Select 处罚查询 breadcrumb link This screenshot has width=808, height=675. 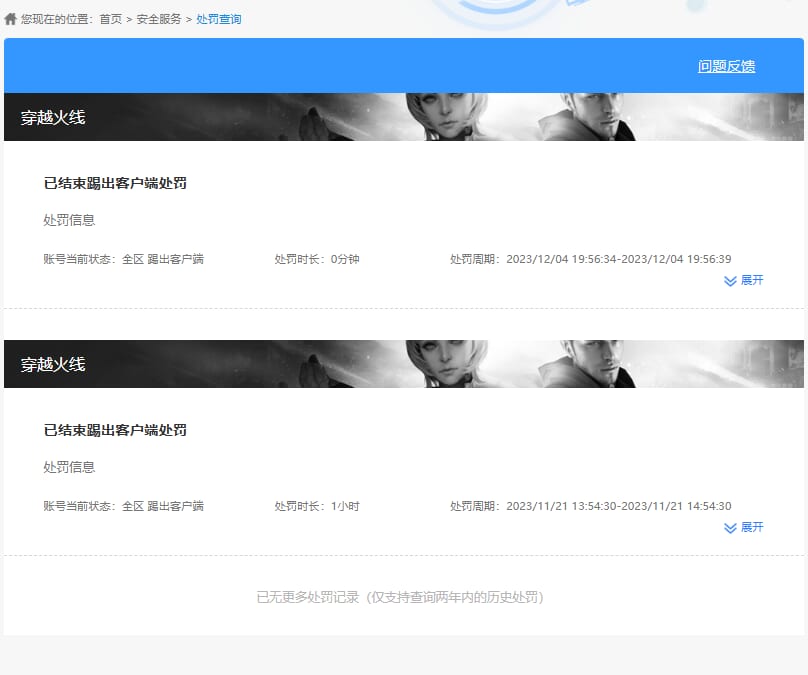(x=218, y=19)
